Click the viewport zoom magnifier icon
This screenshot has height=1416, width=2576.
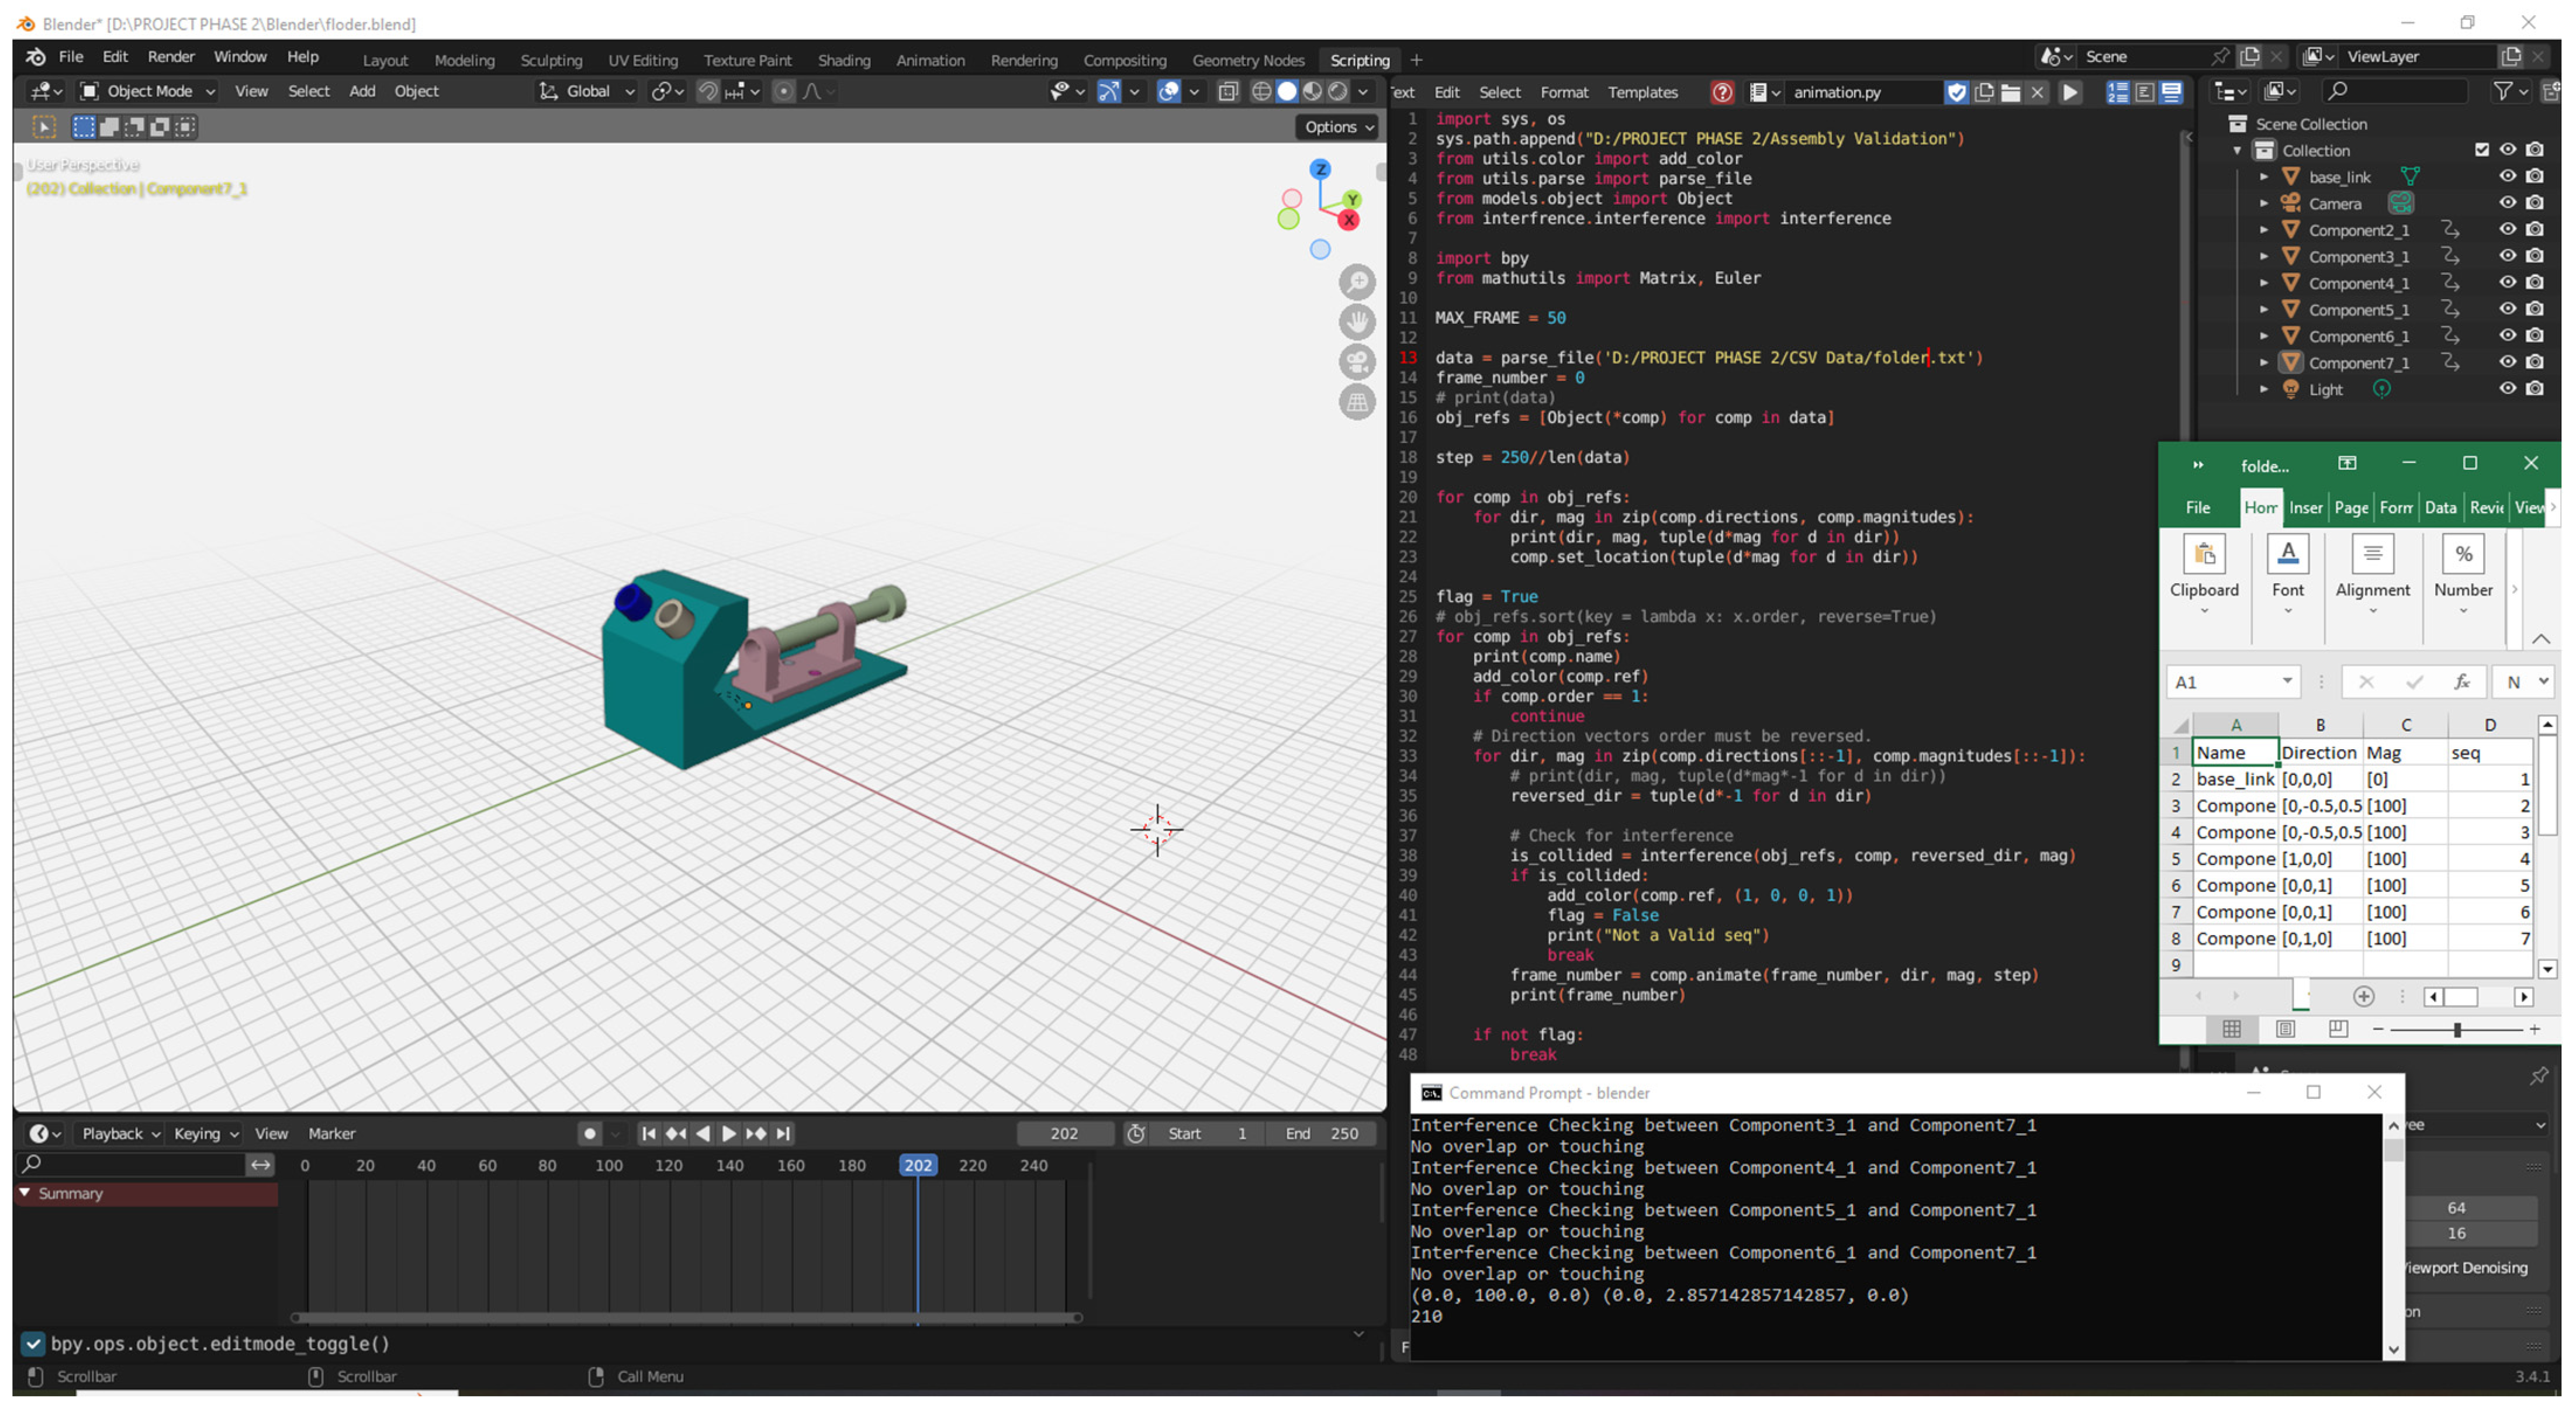click(1357, 283)
